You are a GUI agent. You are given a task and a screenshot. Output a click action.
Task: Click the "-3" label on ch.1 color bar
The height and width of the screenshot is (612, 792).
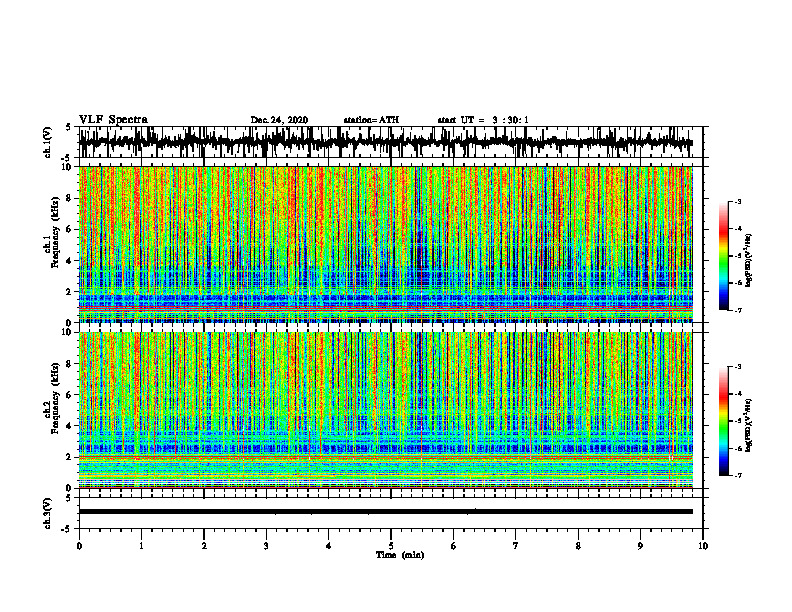point(737,201)
